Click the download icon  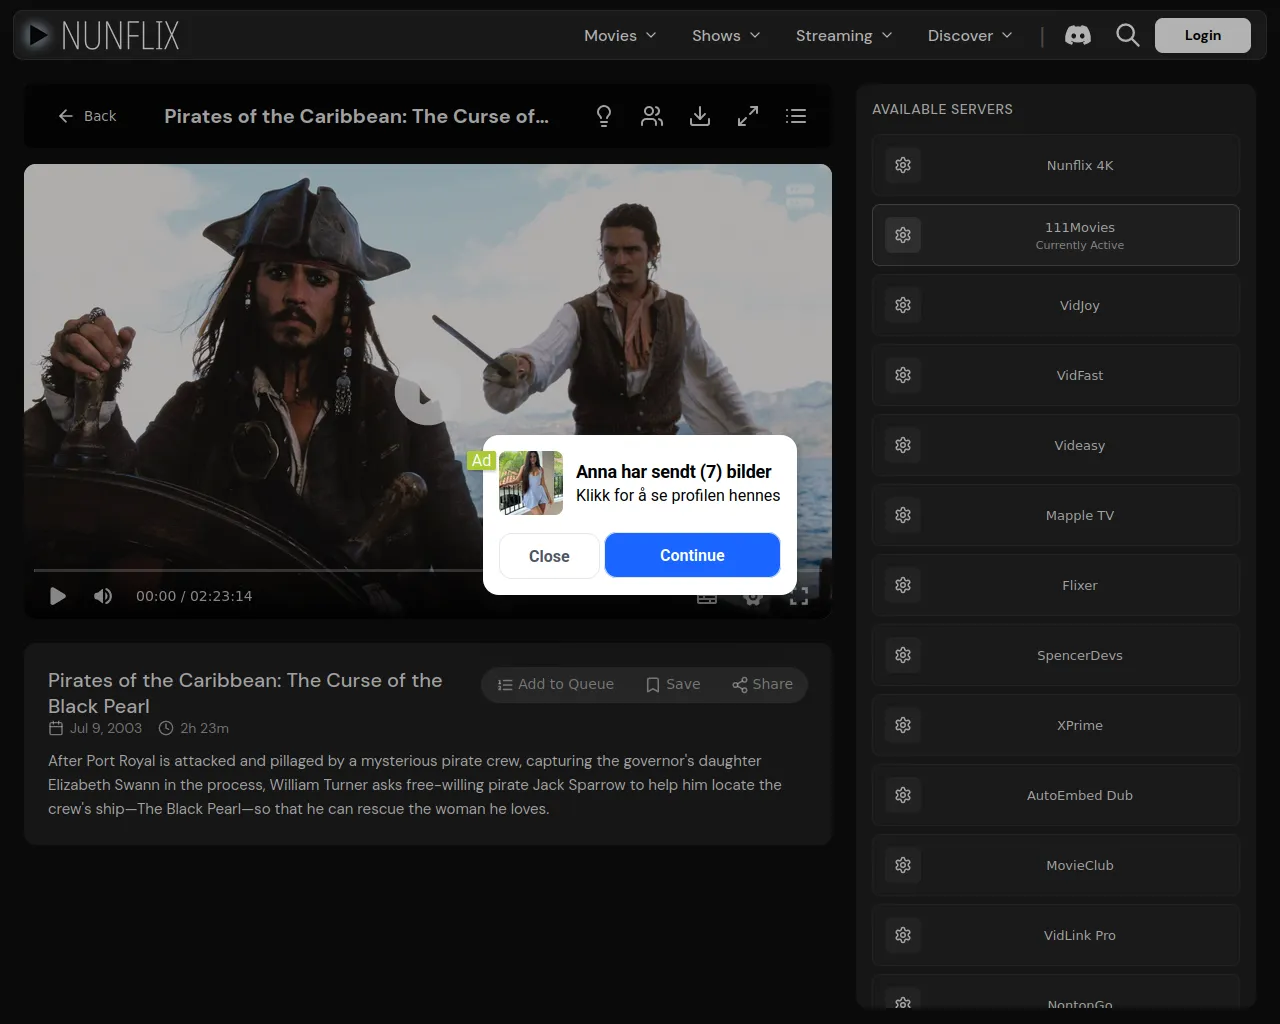point(700,116)
